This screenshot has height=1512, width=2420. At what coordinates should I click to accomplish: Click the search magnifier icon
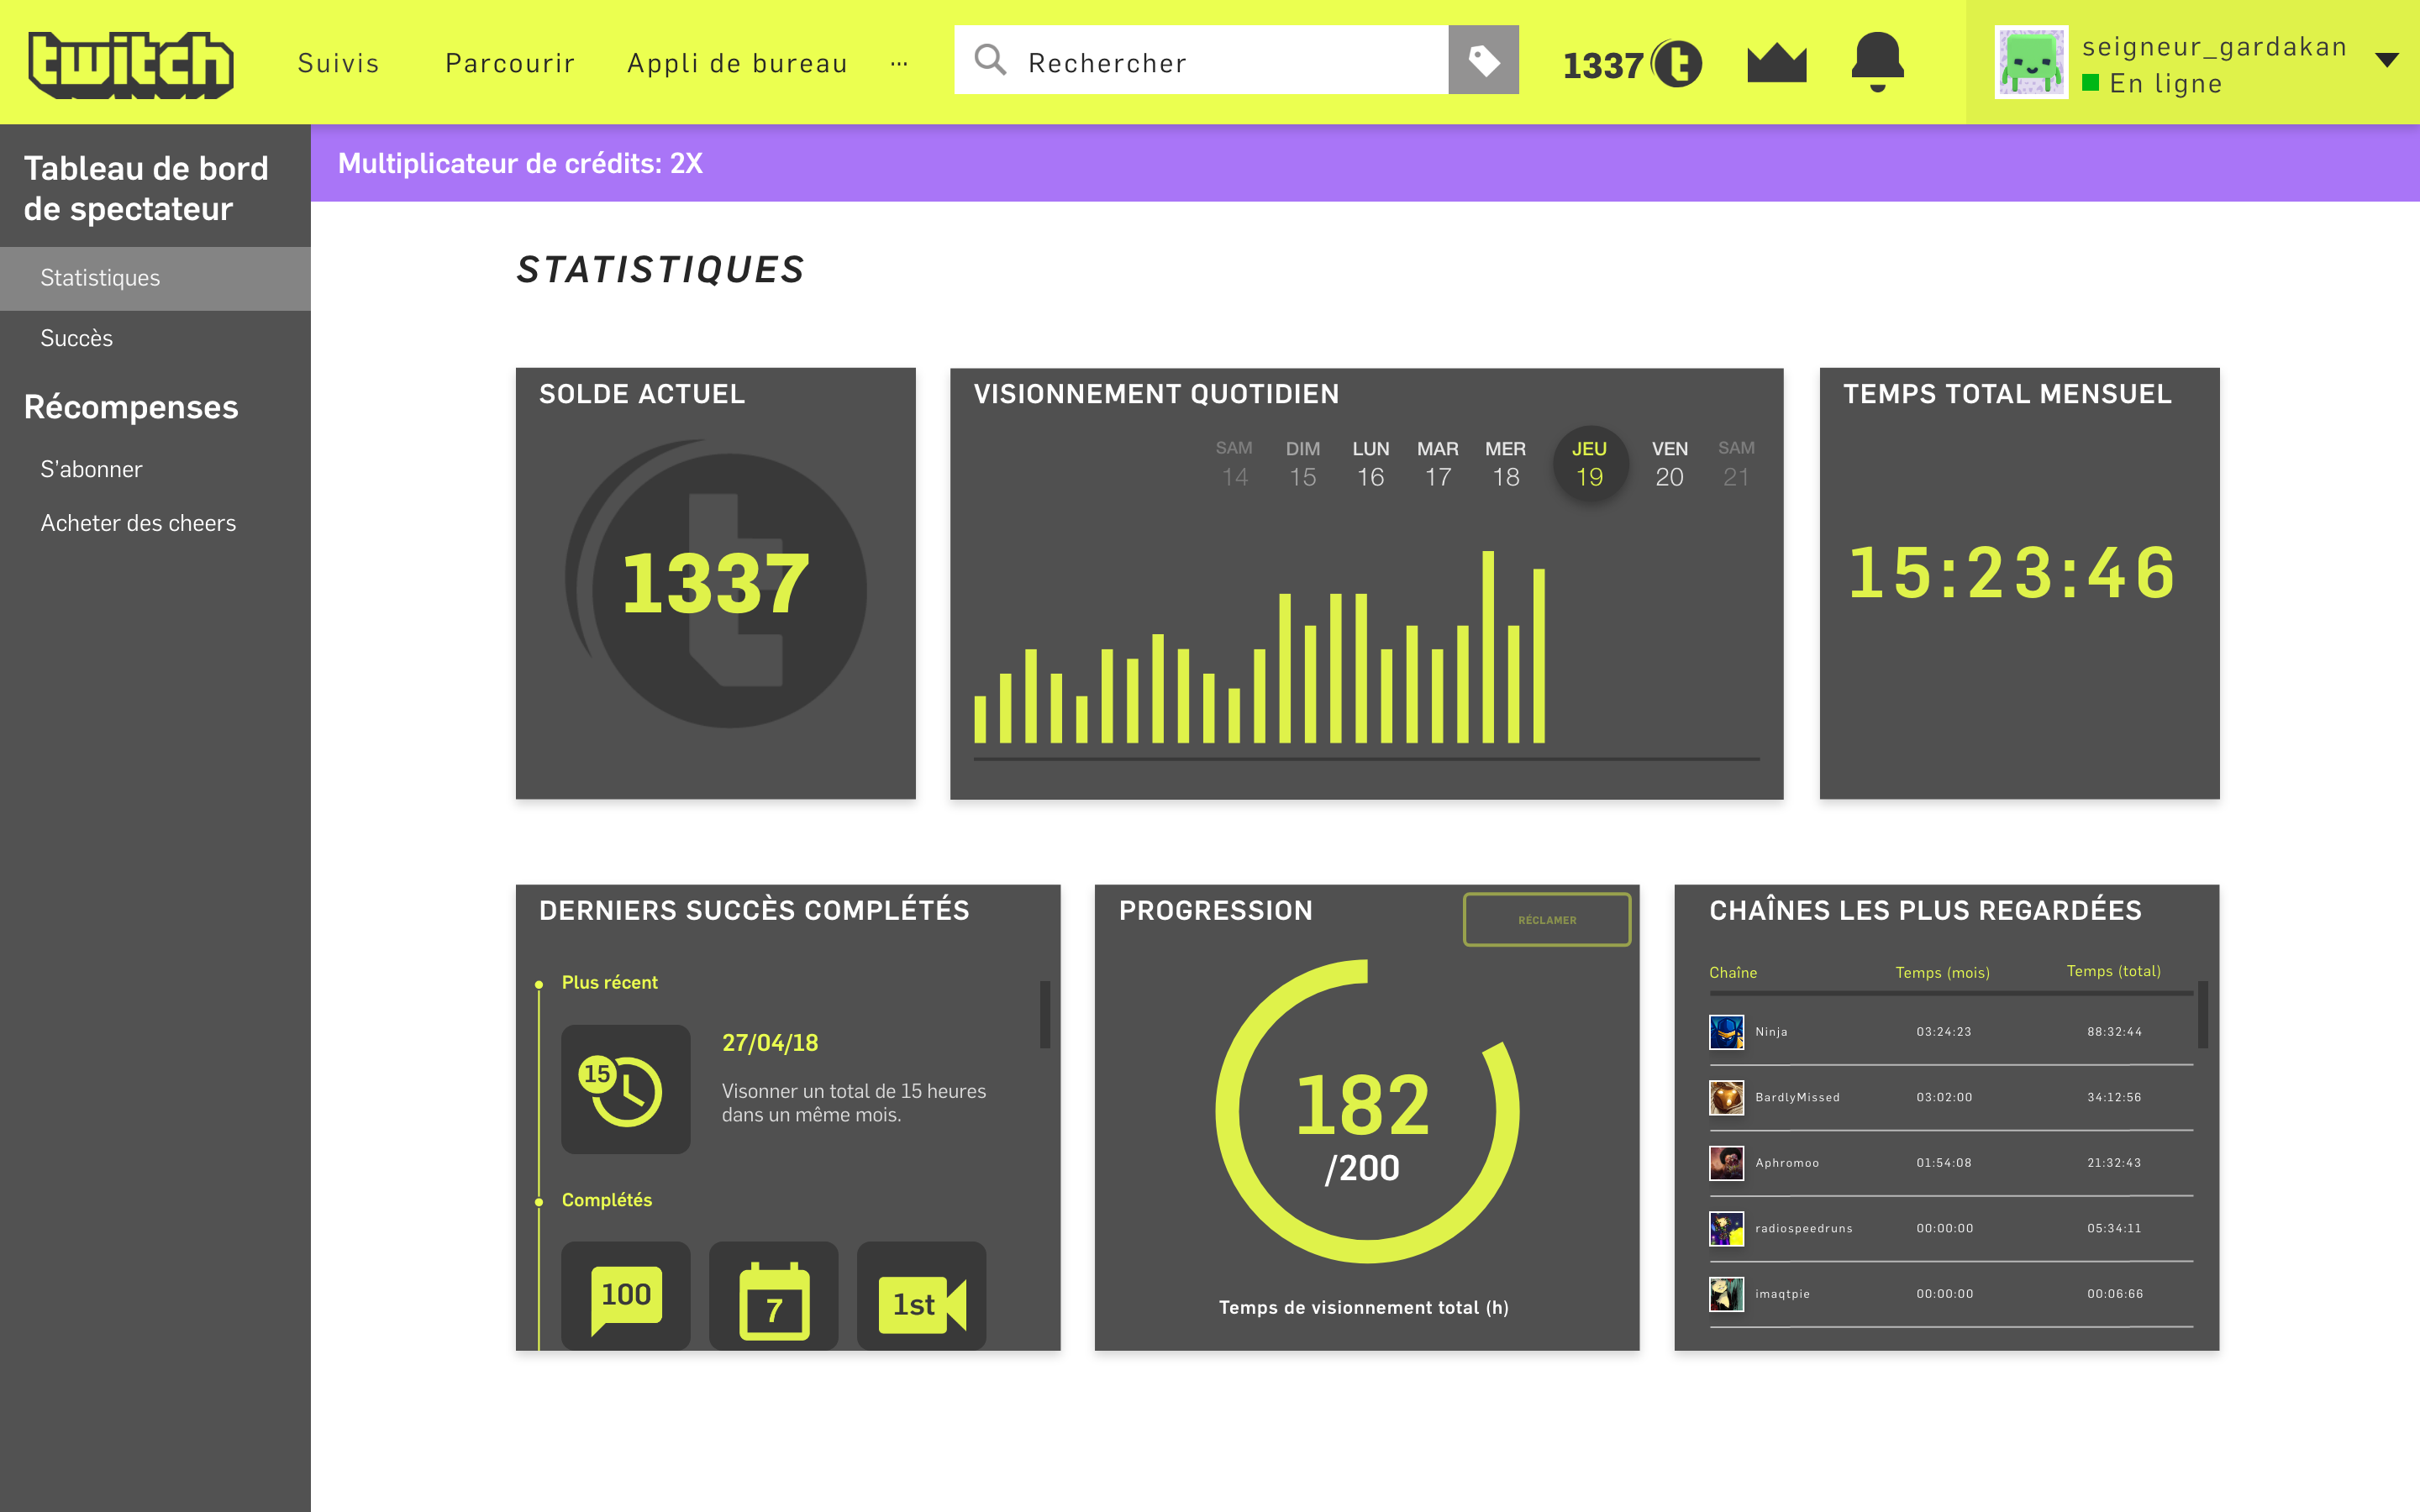click(990, 60)
